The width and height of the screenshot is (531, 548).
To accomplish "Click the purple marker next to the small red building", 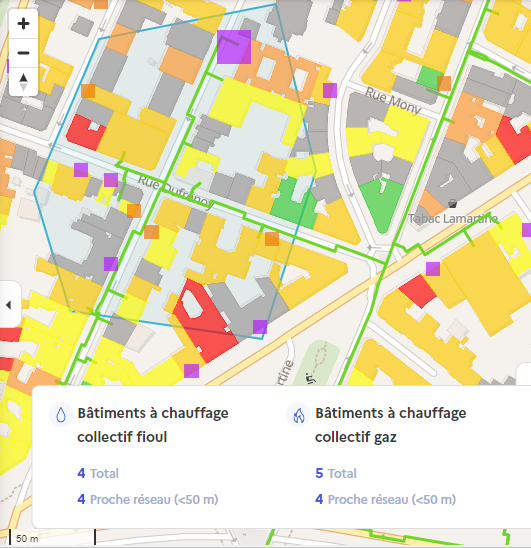I will tap(433, 269).
